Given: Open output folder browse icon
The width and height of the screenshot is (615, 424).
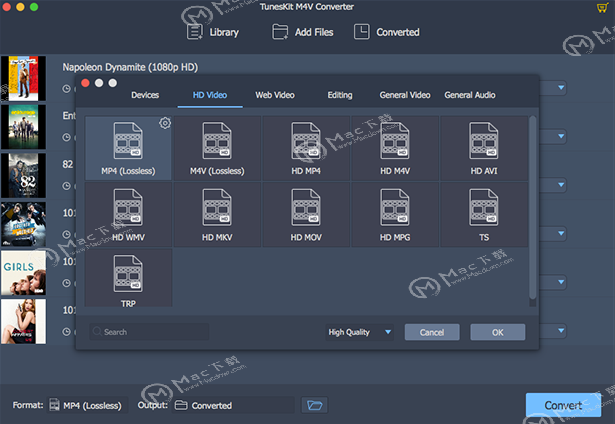Looking at the screenshot, I should [315, 405].
